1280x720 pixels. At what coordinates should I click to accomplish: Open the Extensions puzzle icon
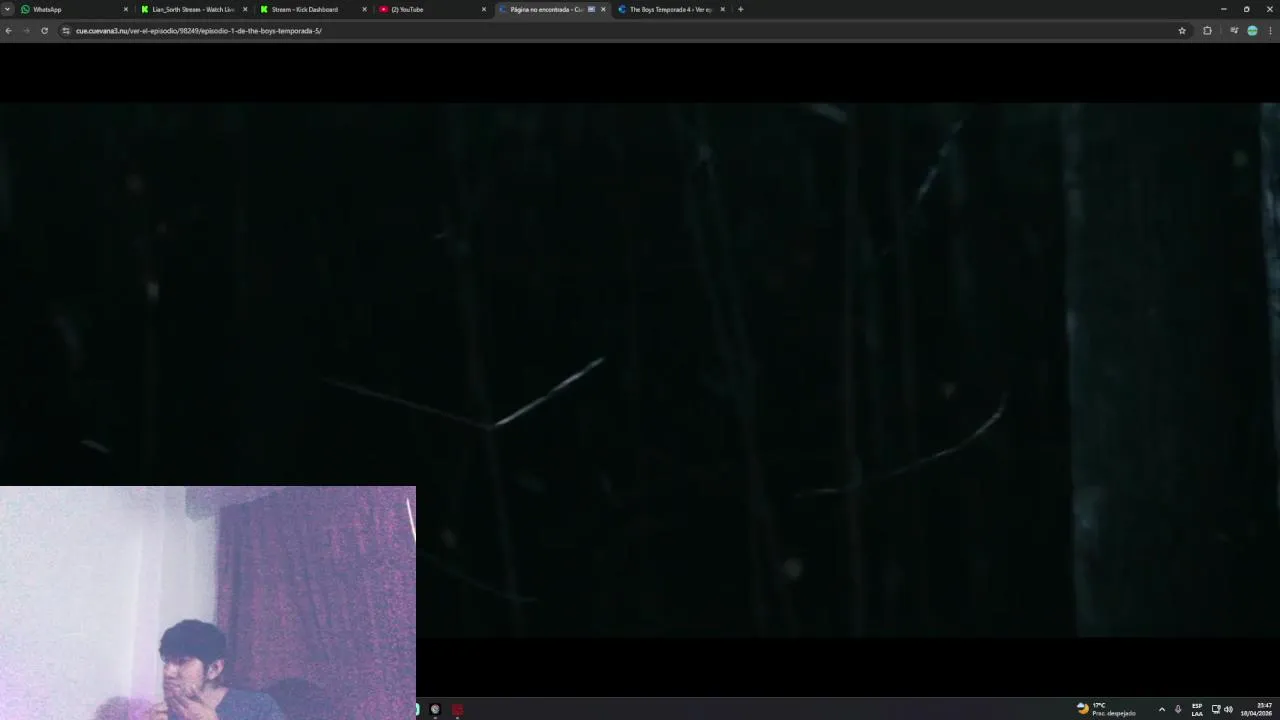(x=1207, y=31)
